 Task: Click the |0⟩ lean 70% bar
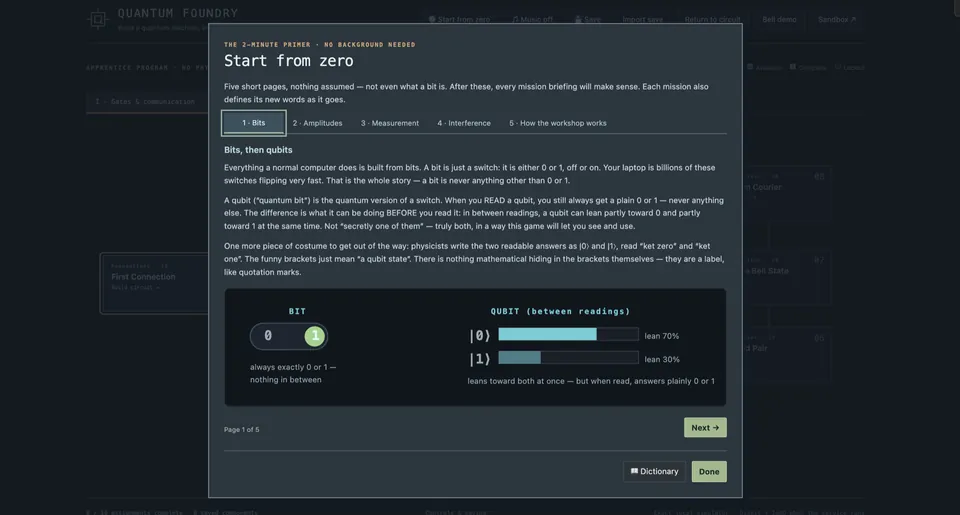(568, 334)
